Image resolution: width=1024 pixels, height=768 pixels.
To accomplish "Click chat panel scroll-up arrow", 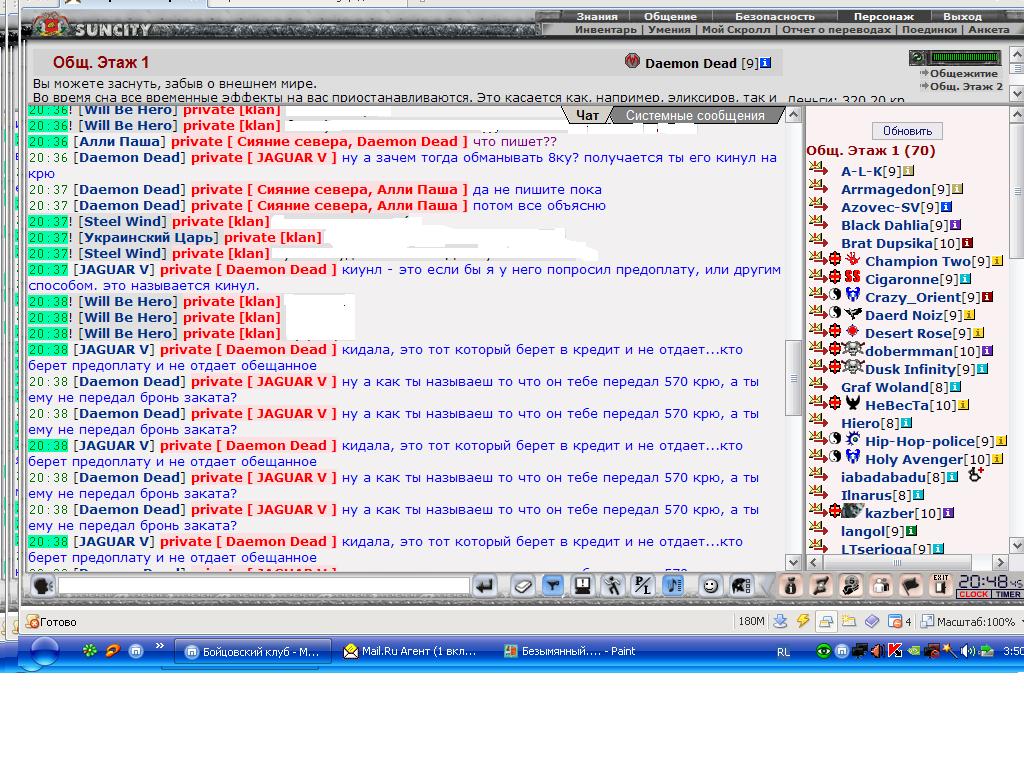I will (x=793, y=116).
